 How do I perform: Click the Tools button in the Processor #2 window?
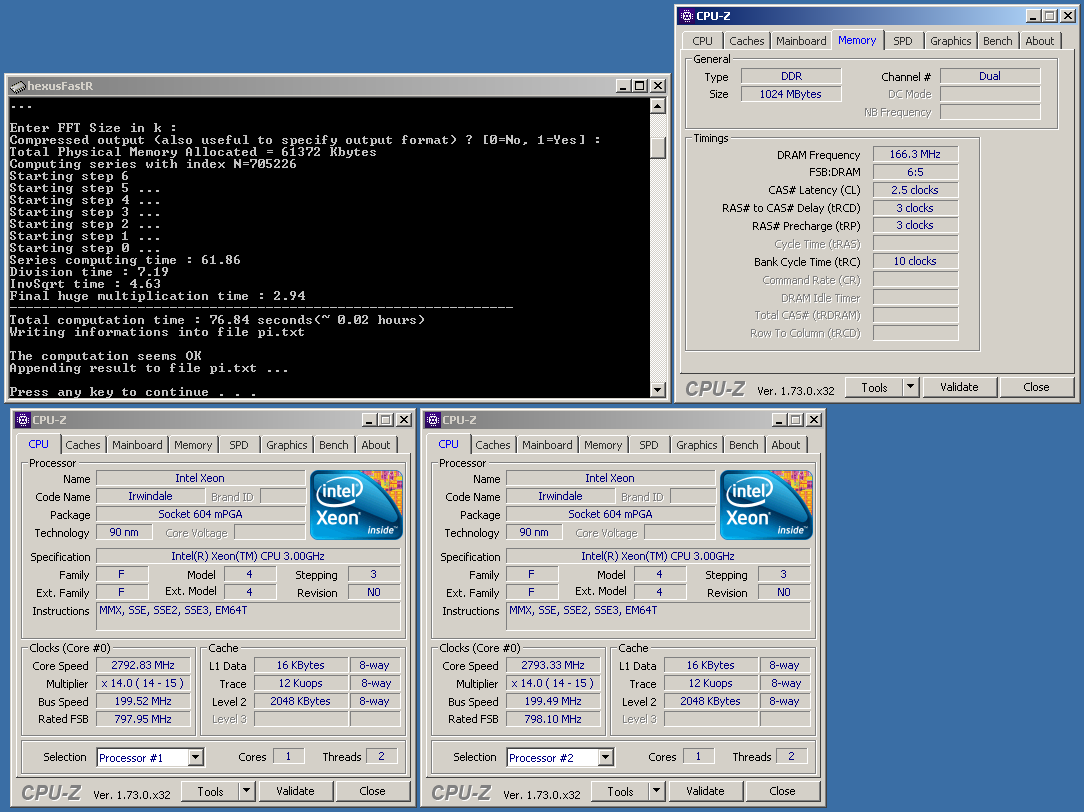[620, 791]
